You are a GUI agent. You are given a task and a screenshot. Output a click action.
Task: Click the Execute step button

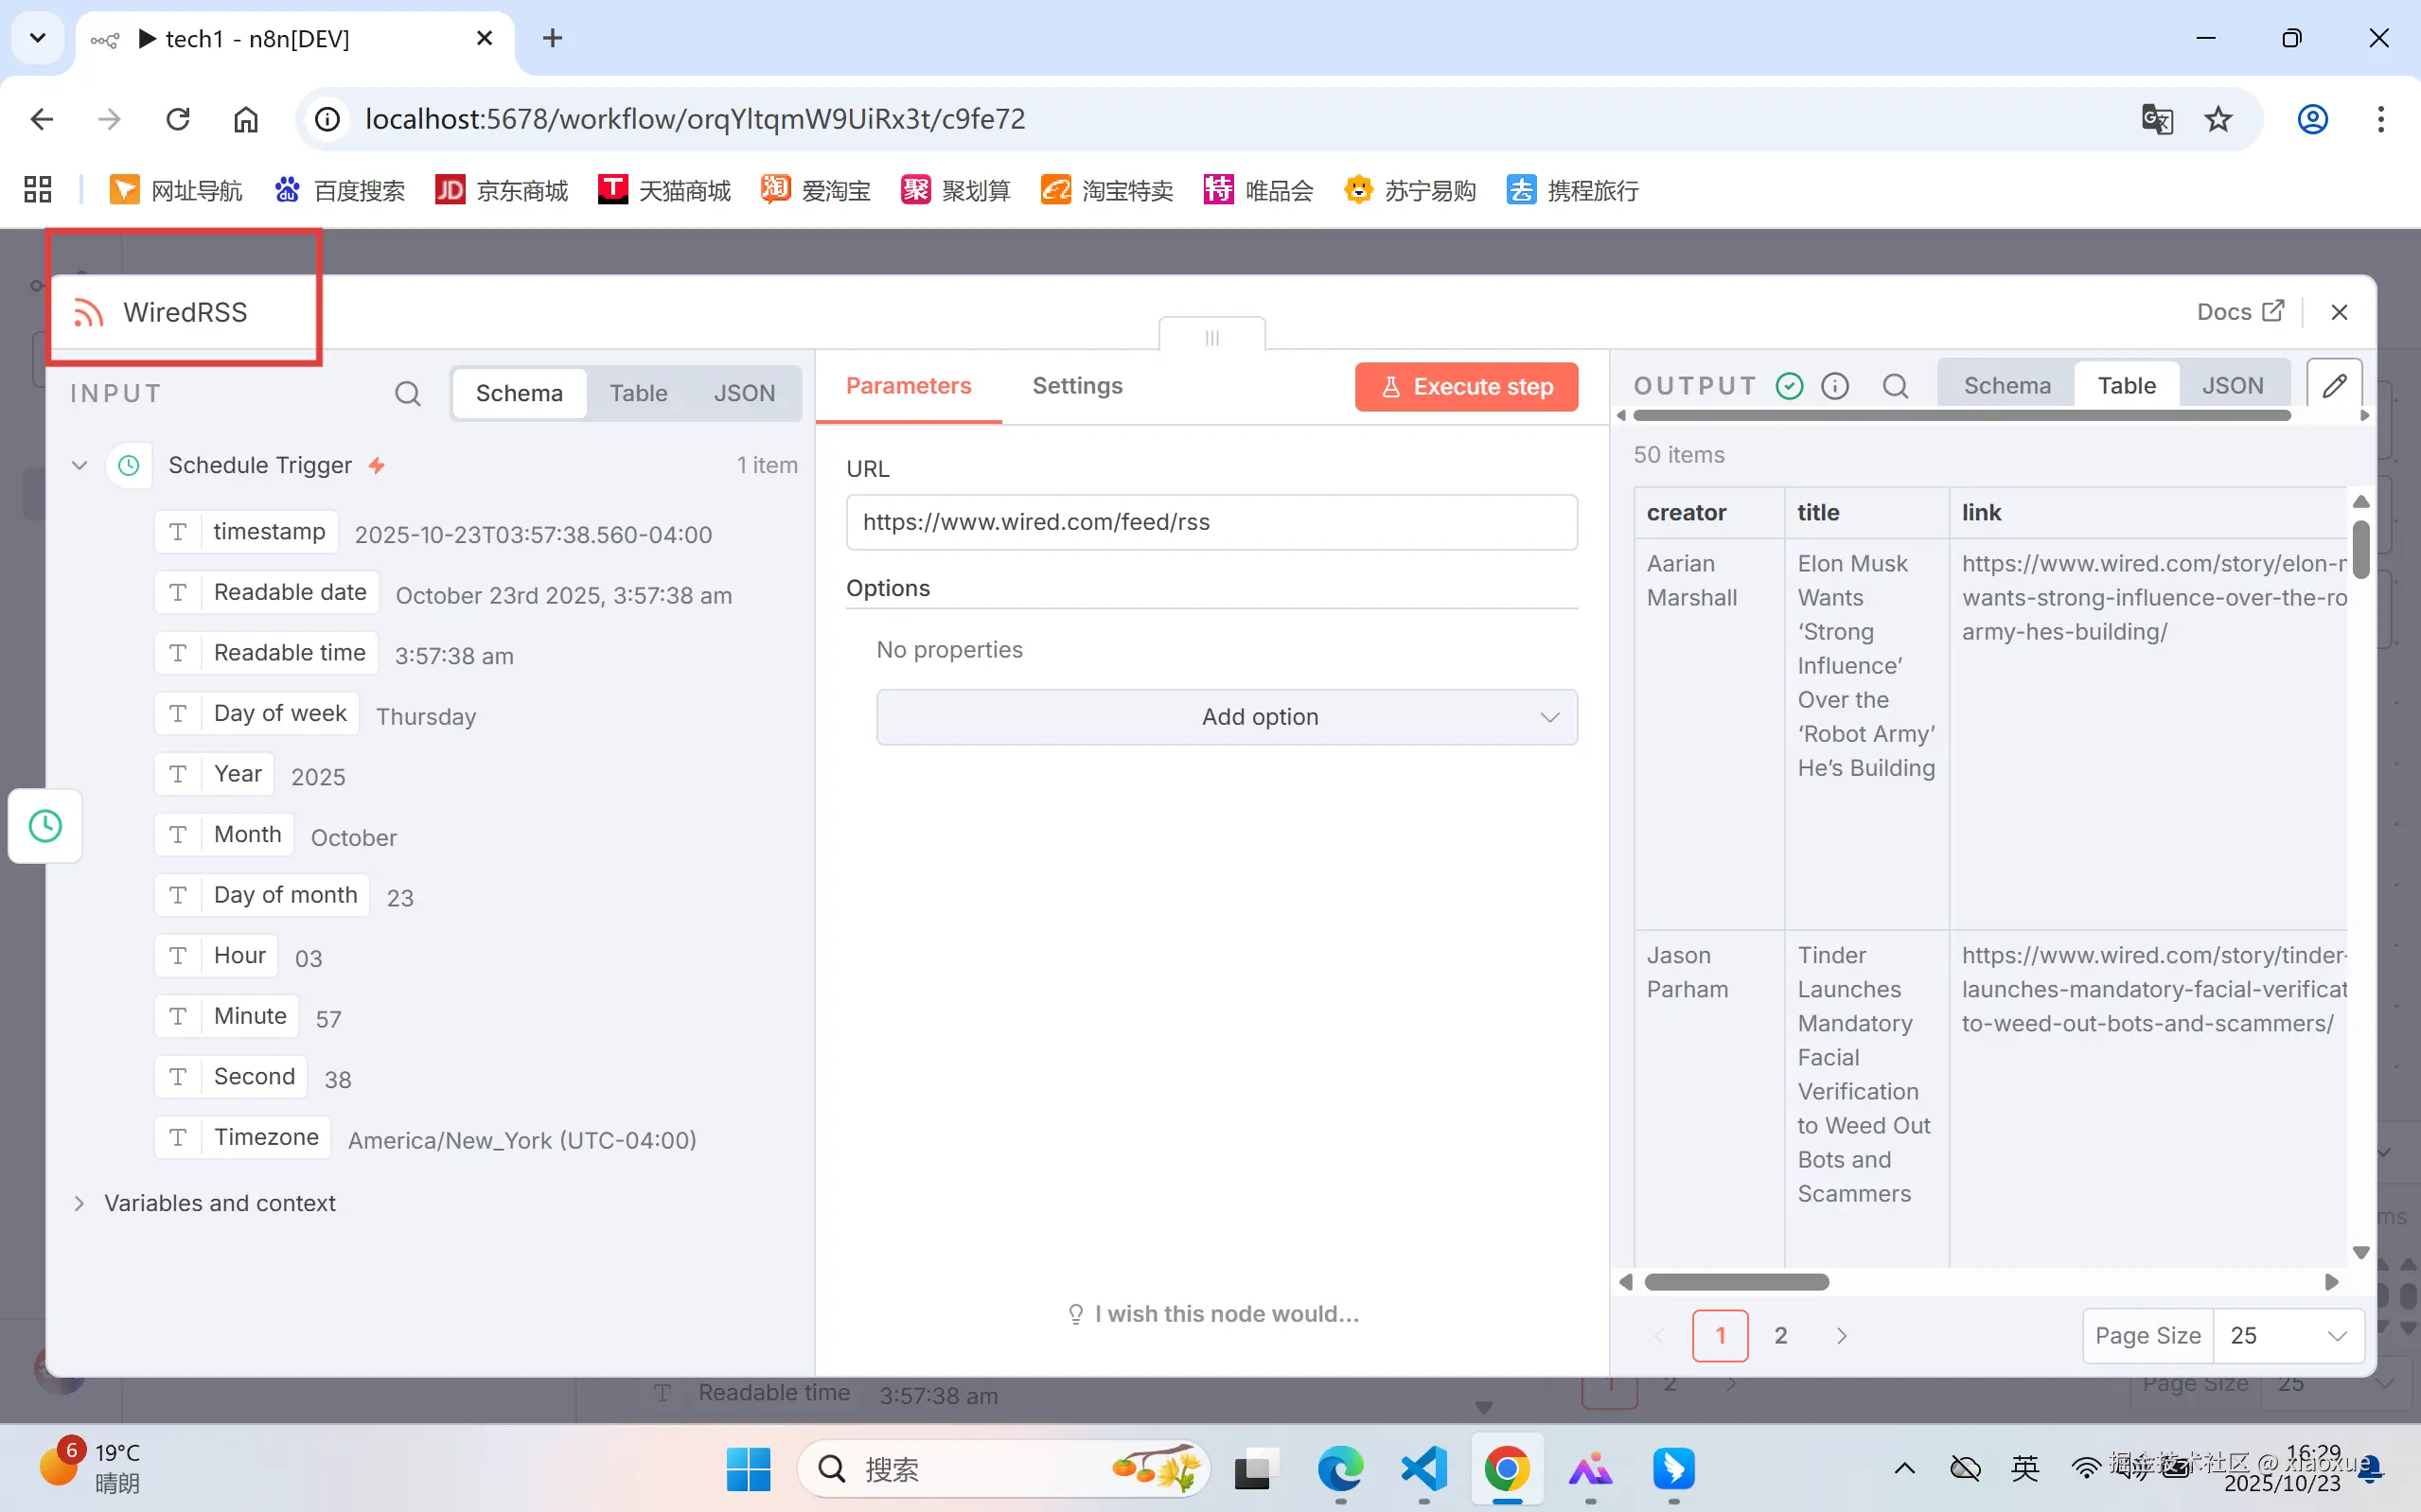click(x=1466, y=387)
